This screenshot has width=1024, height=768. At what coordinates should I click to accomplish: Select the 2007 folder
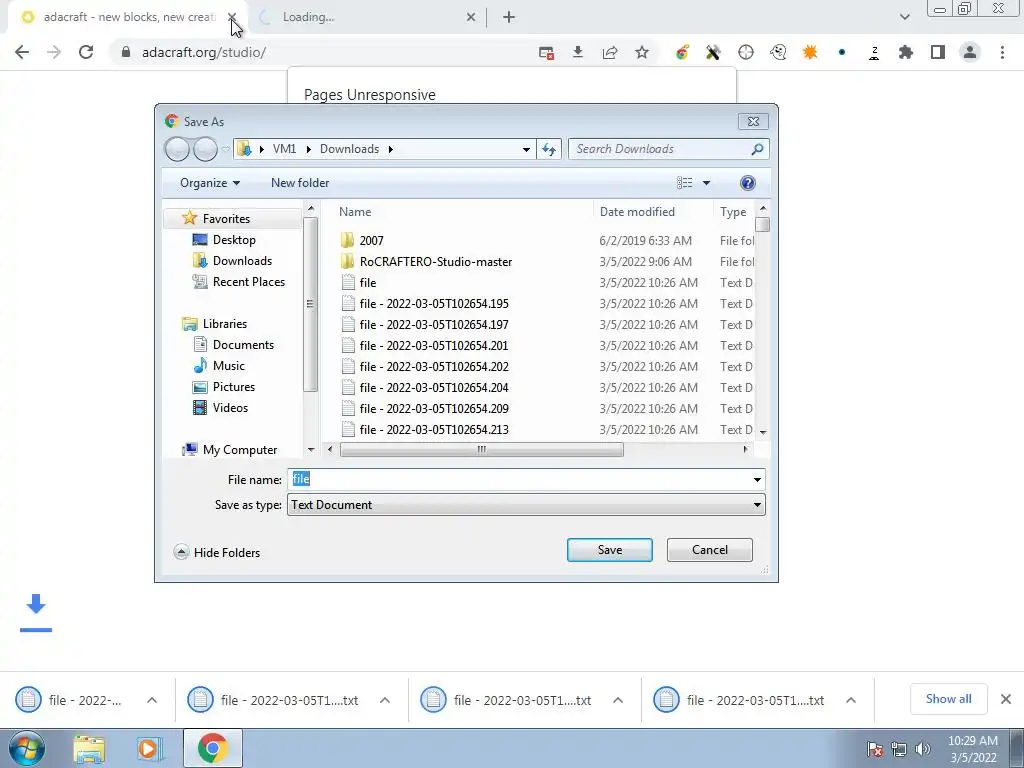(371, 240)
